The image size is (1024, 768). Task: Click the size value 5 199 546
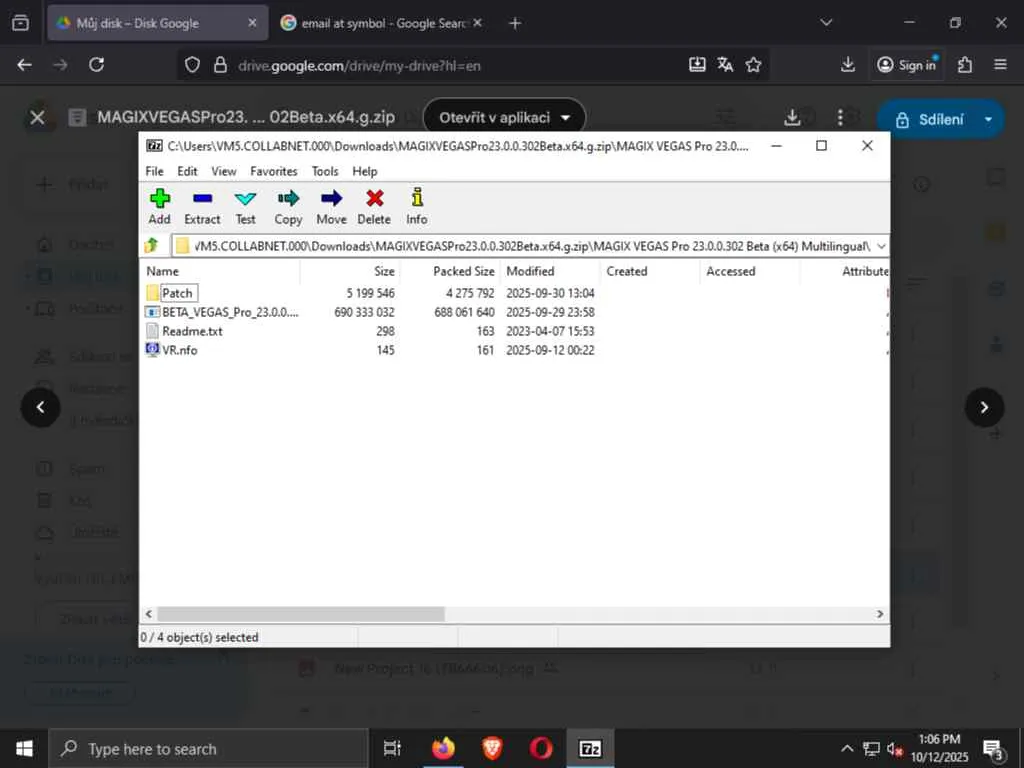370,293
